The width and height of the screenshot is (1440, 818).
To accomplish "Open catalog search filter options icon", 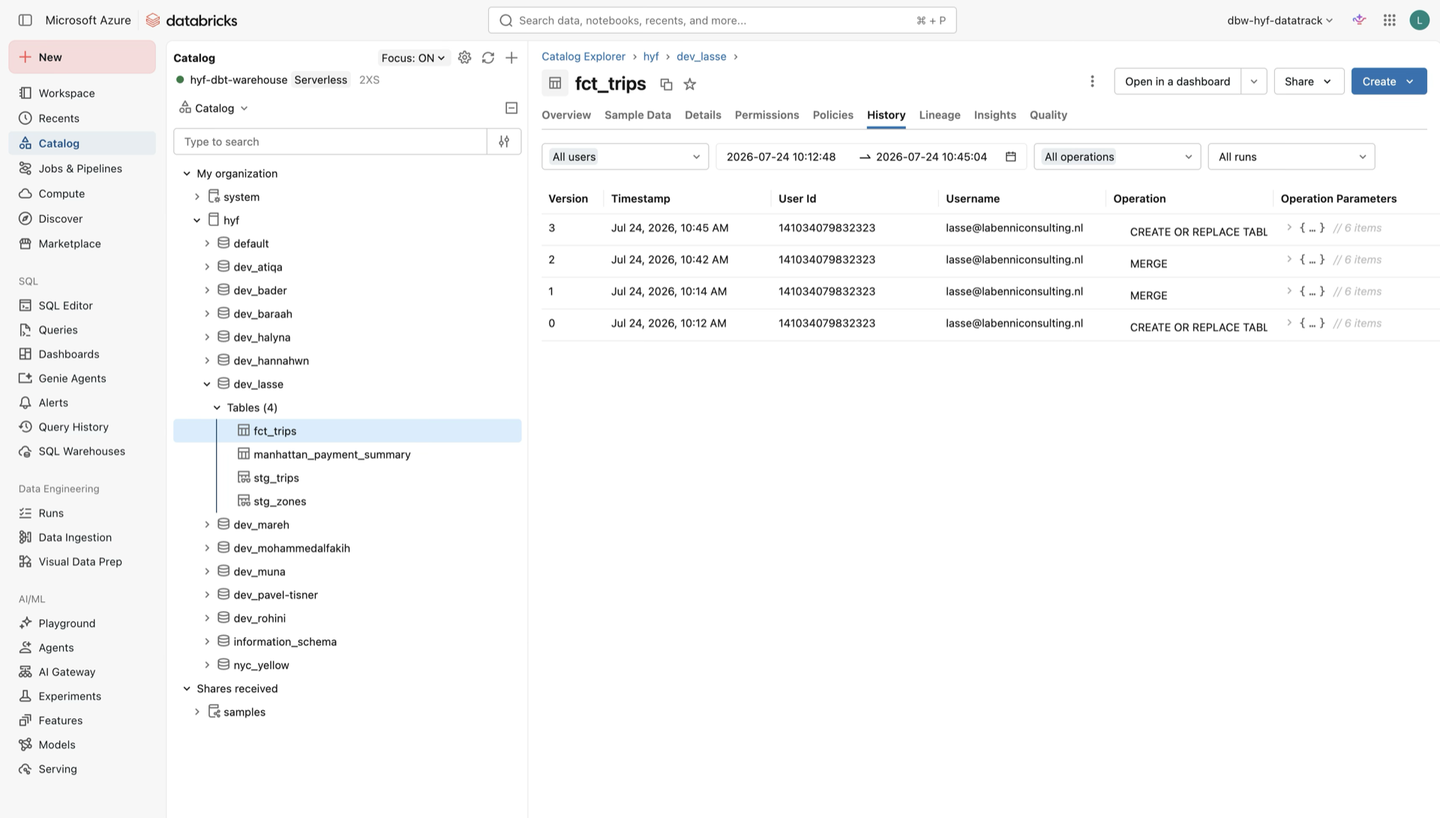I will point(504,142).
